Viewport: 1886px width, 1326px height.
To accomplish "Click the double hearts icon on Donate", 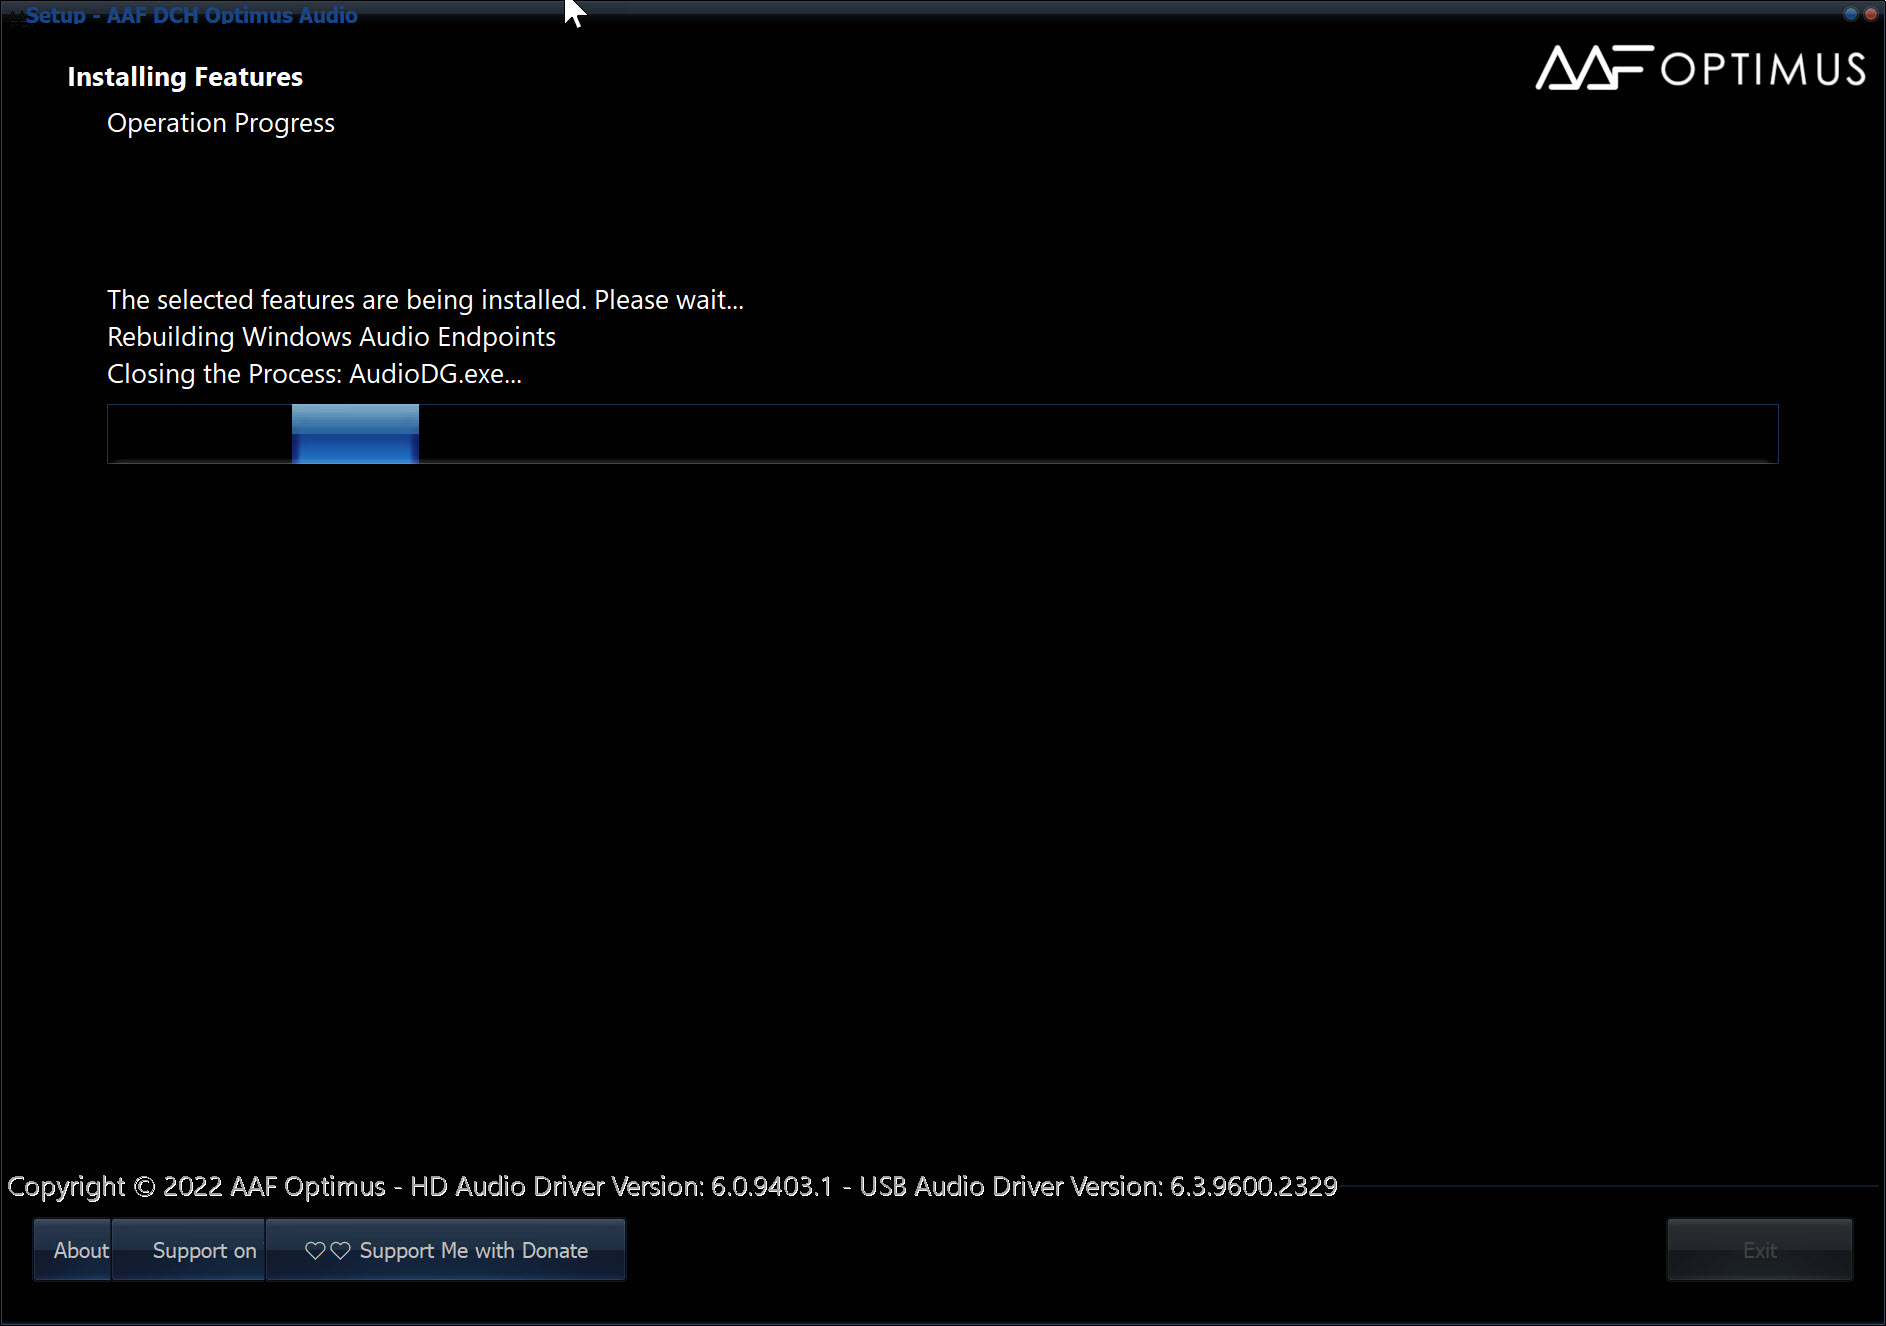I will click(x=327, y=1251).
